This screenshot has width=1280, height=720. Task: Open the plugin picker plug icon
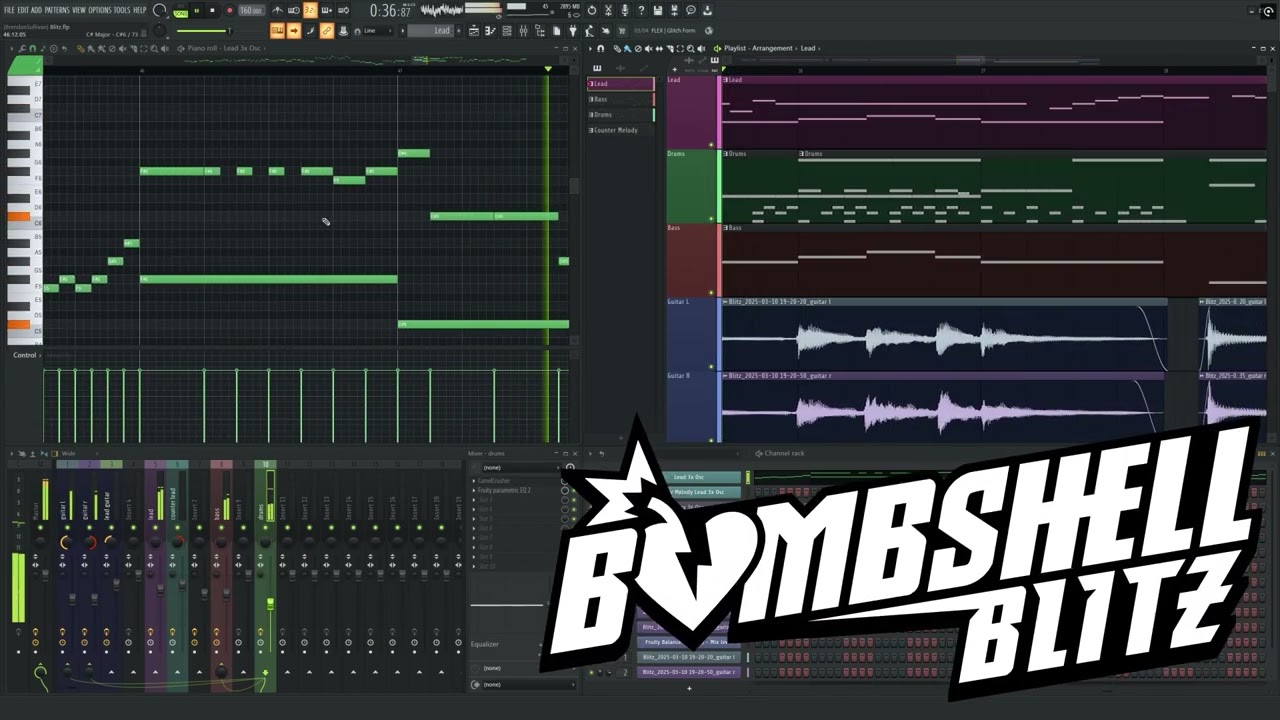pyautogui.click(x=572, y=31)
